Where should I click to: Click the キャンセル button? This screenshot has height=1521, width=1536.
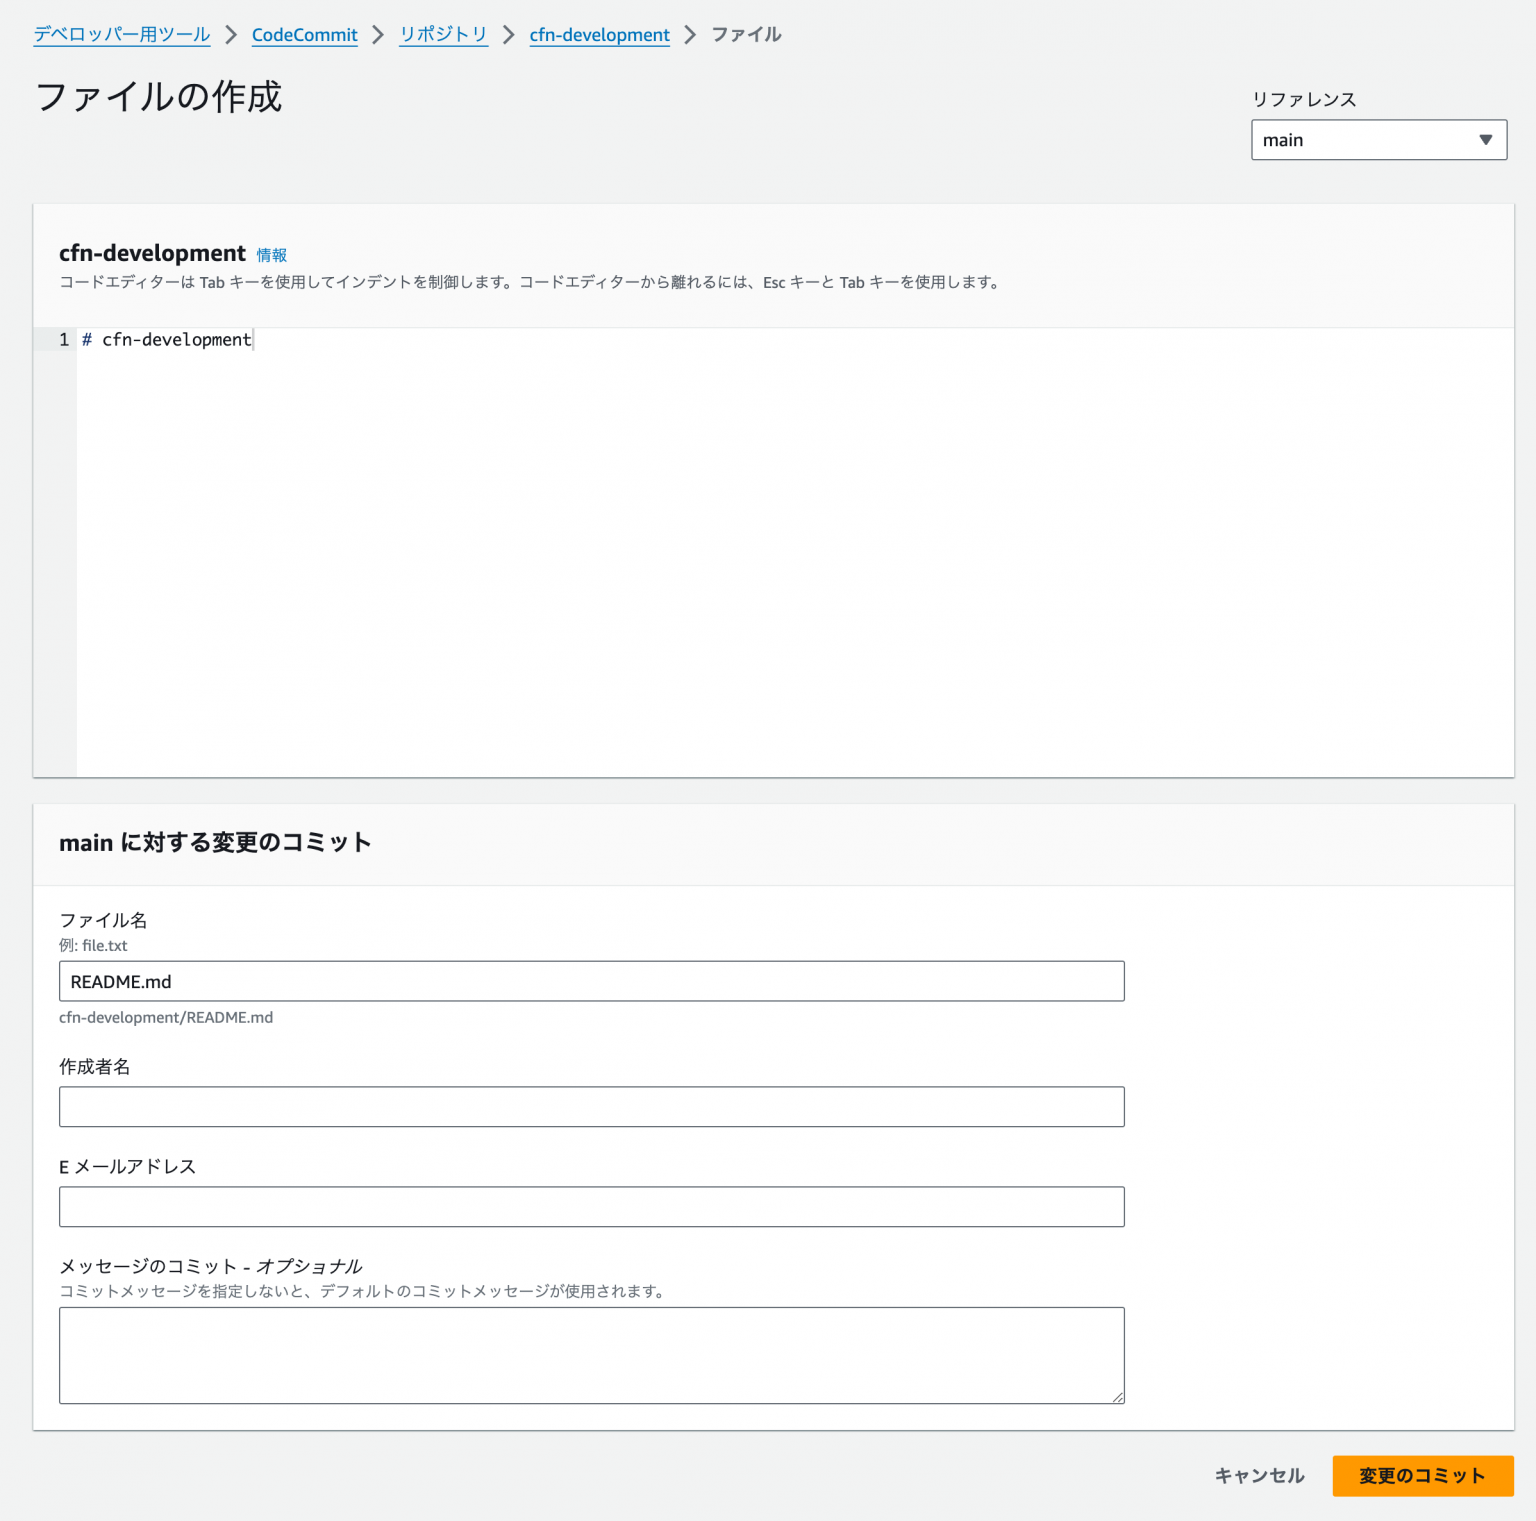point(1259,1476)
